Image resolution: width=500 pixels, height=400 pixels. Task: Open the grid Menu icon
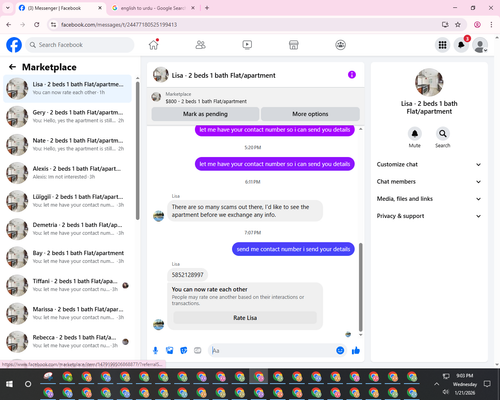click(442, 45)
